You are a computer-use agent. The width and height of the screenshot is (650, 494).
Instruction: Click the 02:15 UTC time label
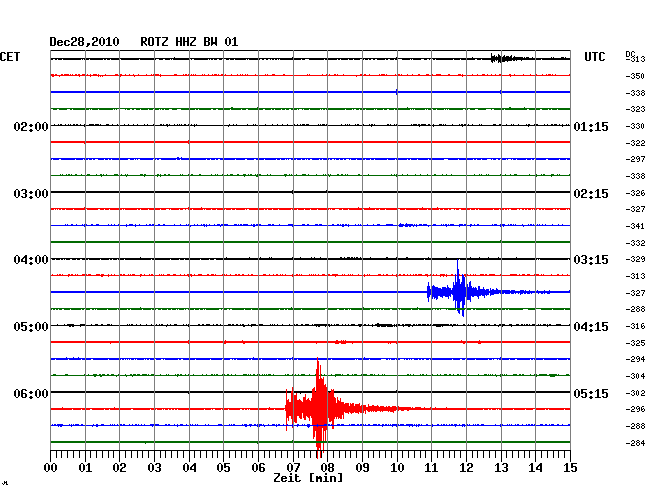(591, 194)
